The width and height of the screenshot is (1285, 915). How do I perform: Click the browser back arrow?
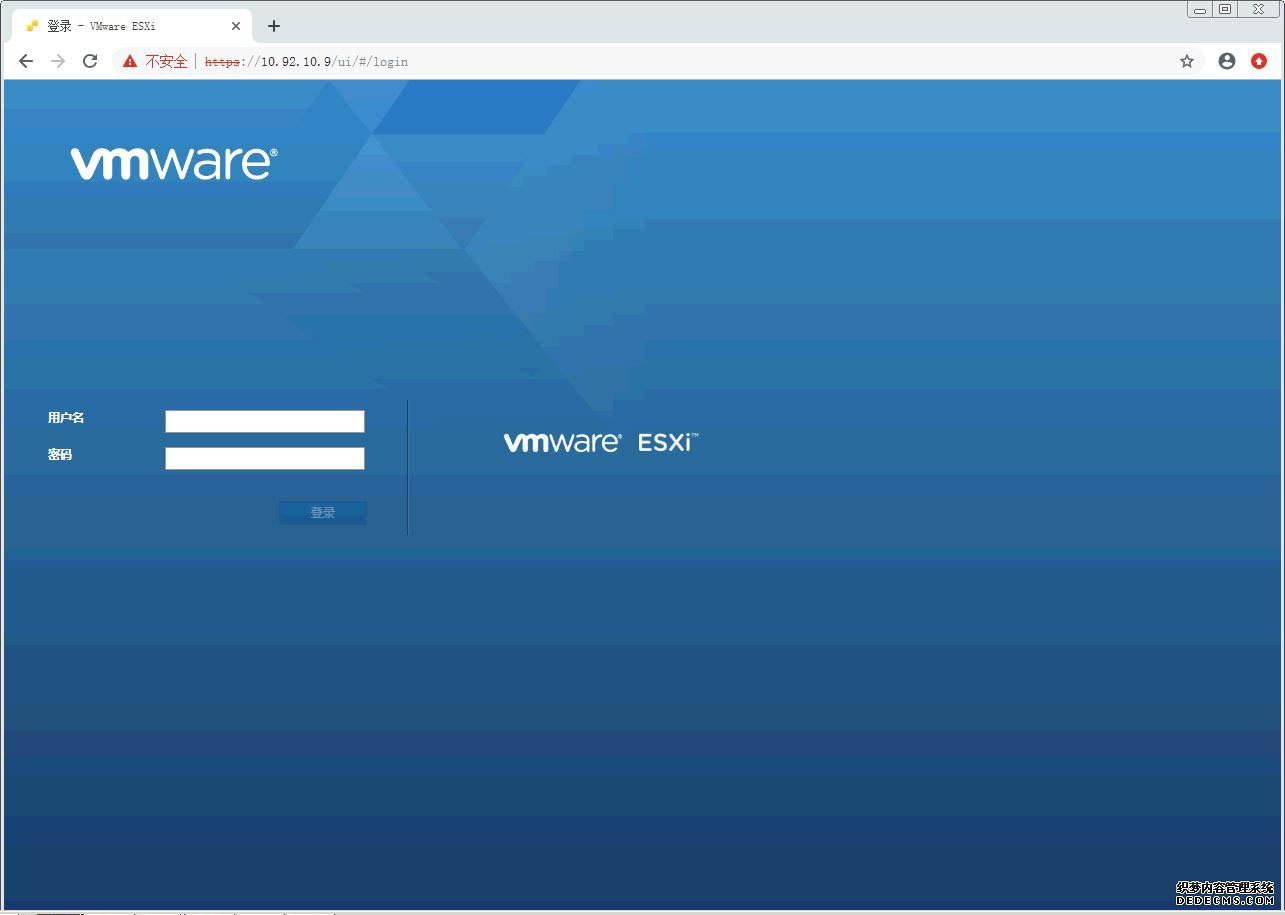point(26,61)
